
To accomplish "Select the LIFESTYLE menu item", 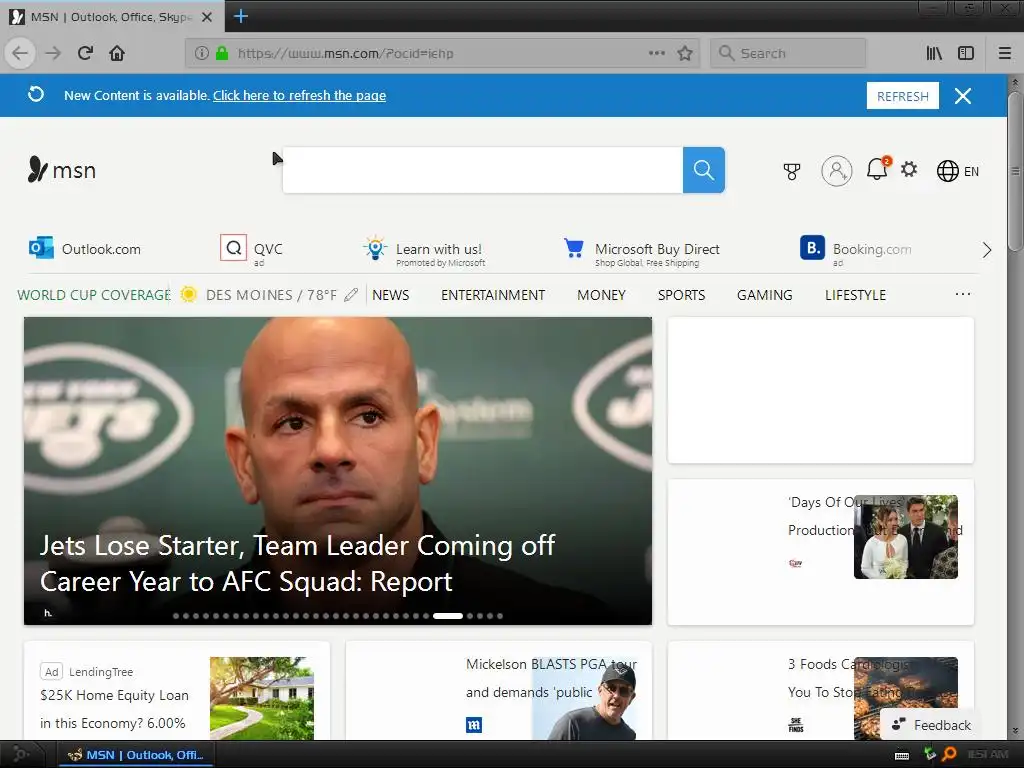I will tap(856, 295).
